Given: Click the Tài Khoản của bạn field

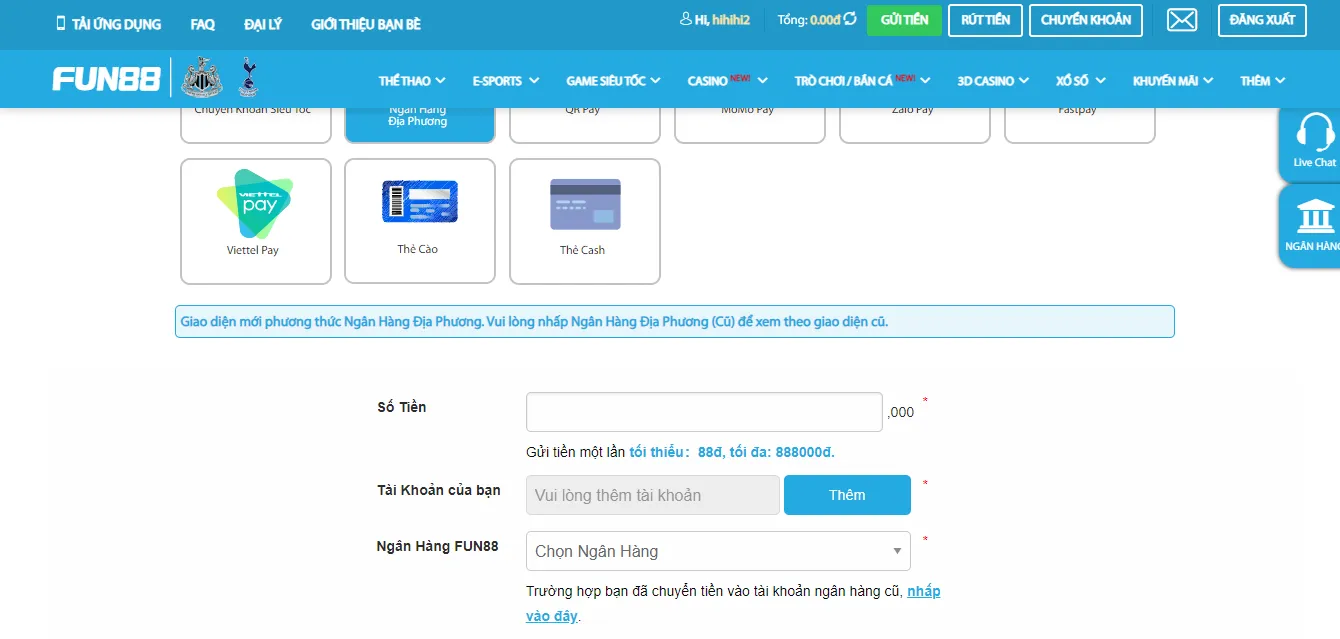Looking at the screenshot, I should tap(653, 495).
